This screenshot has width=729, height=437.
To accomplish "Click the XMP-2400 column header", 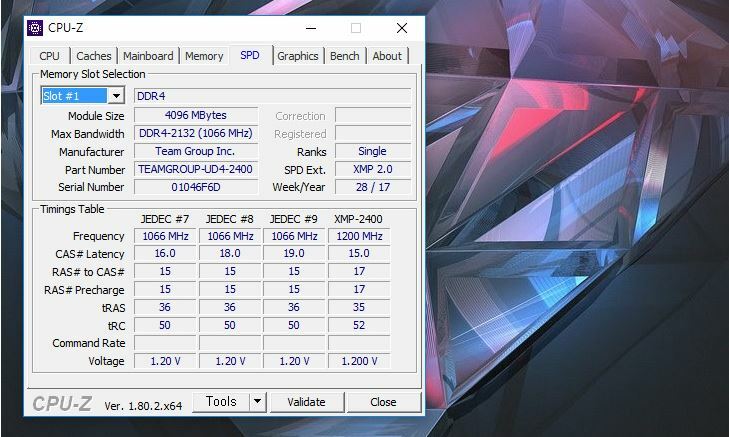I will (x=358, y=219).
